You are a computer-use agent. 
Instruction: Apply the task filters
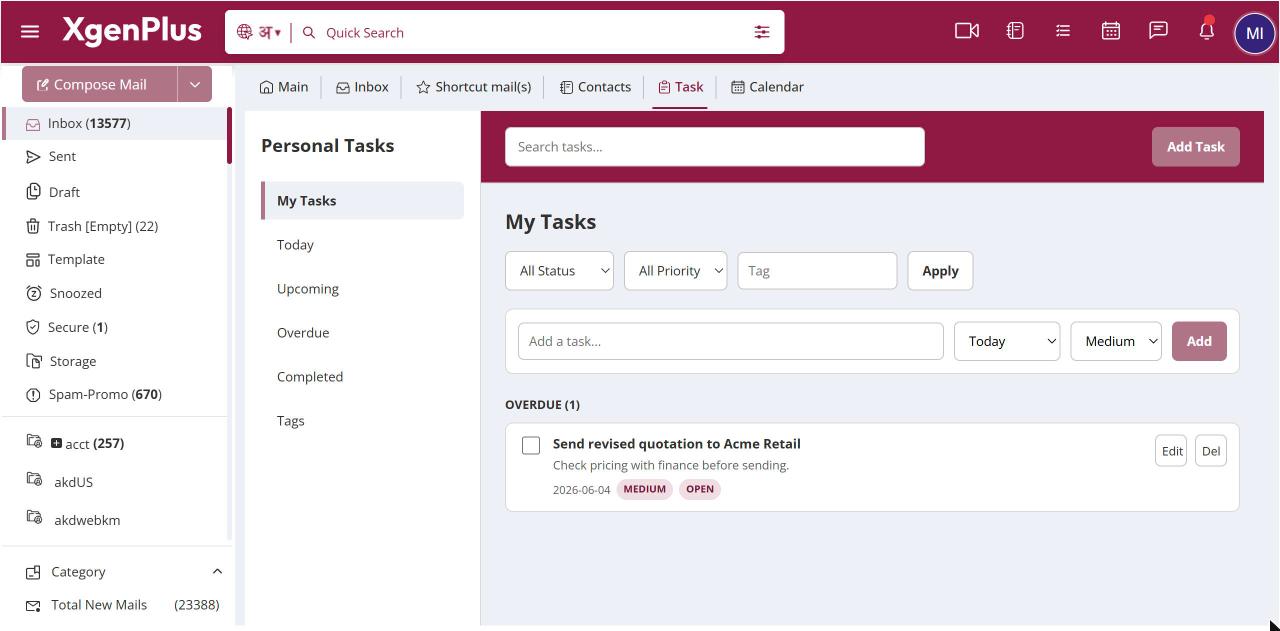tap(940, 270)
